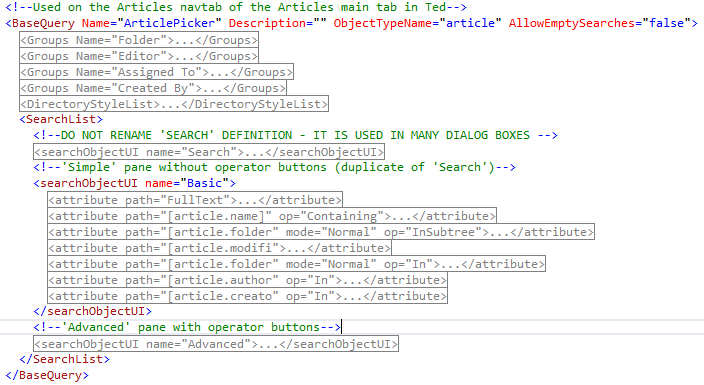Expand the article.creato attribute block
The width and height of the screenshot is (704, 385).
[247, 296]
